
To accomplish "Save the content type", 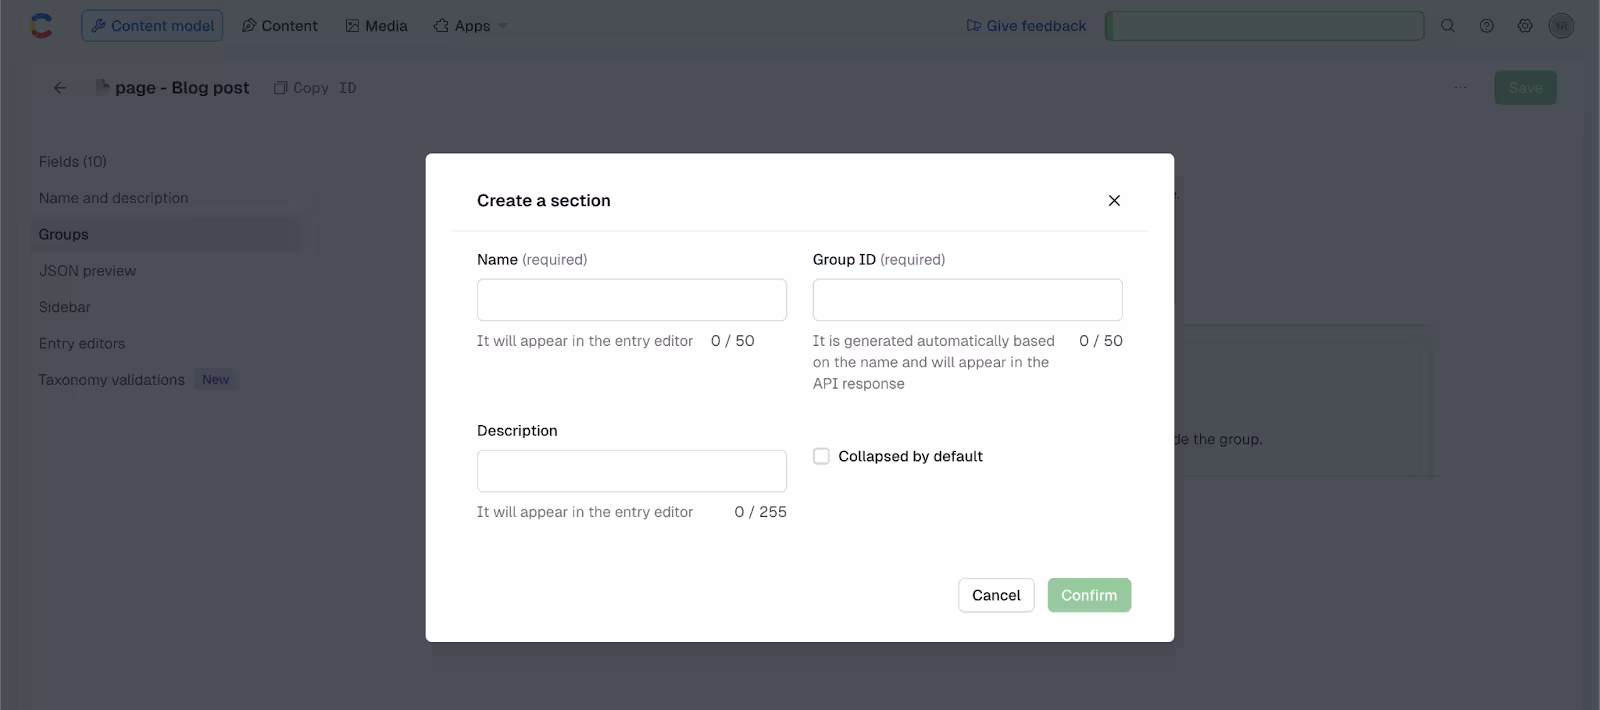I will (1525, 88).
